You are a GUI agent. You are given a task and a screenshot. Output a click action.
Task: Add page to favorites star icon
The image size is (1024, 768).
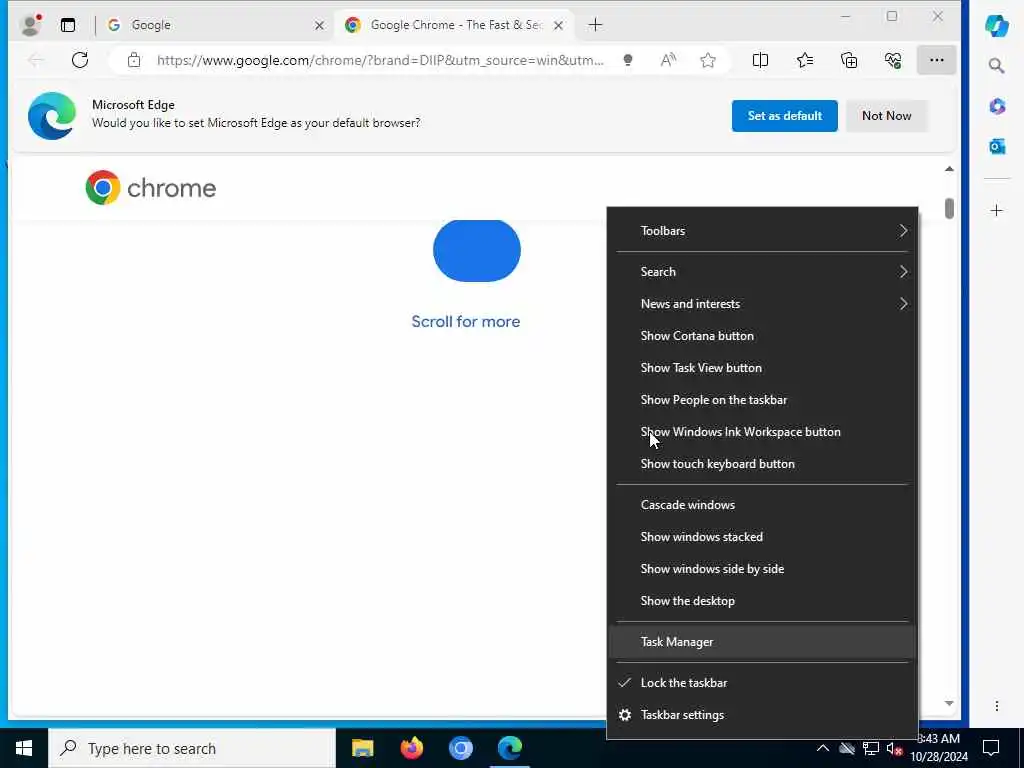click(x=708, y=60)
